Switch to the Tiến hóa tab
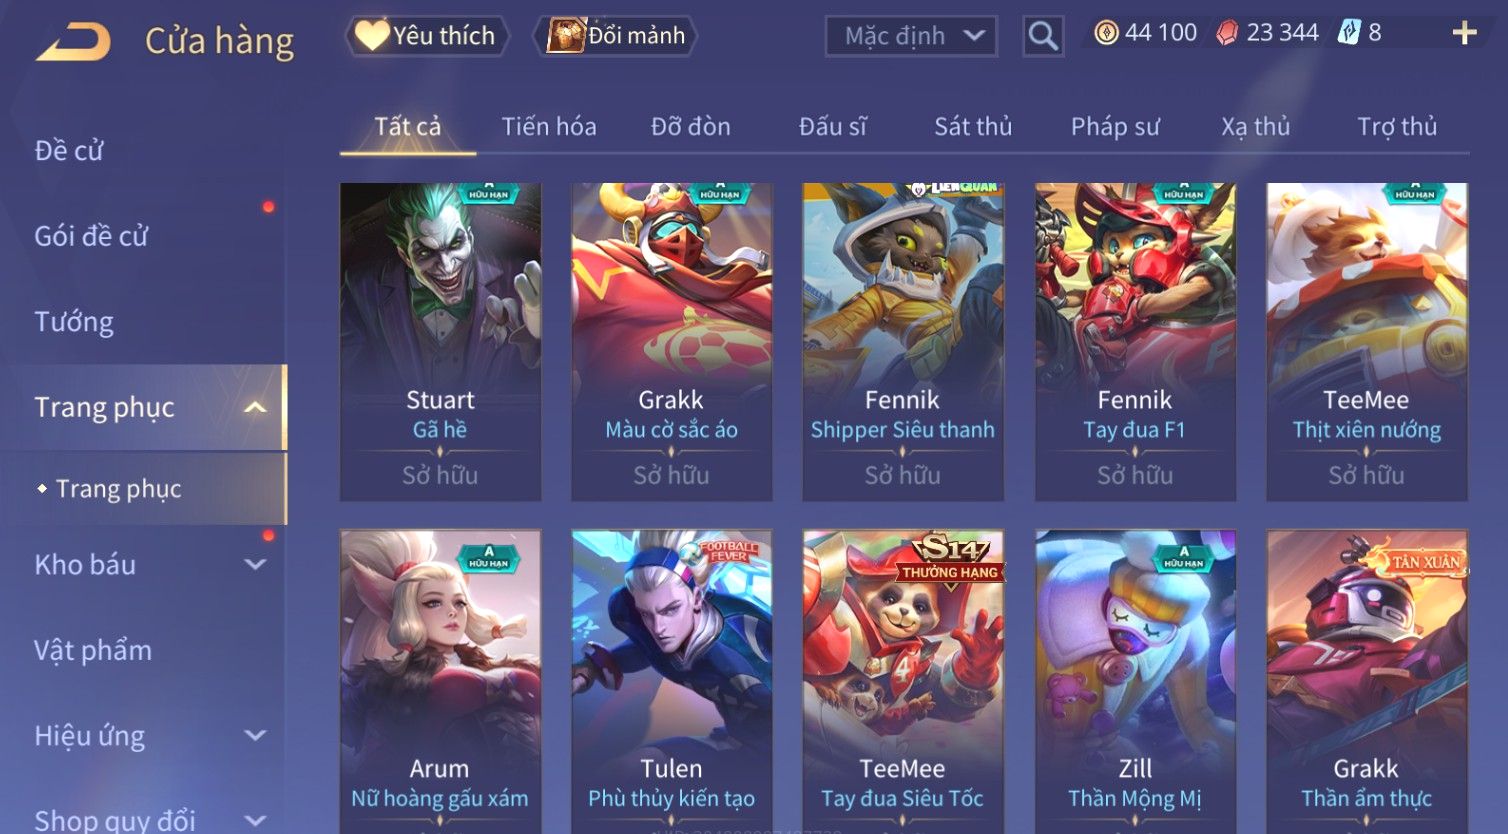1508x834 pixels. pos(549,127)
